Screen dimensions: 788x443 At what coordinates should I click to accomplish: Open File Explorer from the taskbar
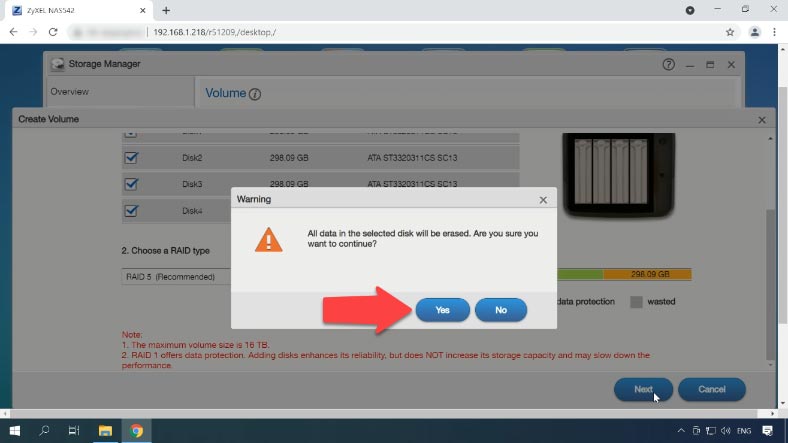pyautogui.click(x=105, y=431)
